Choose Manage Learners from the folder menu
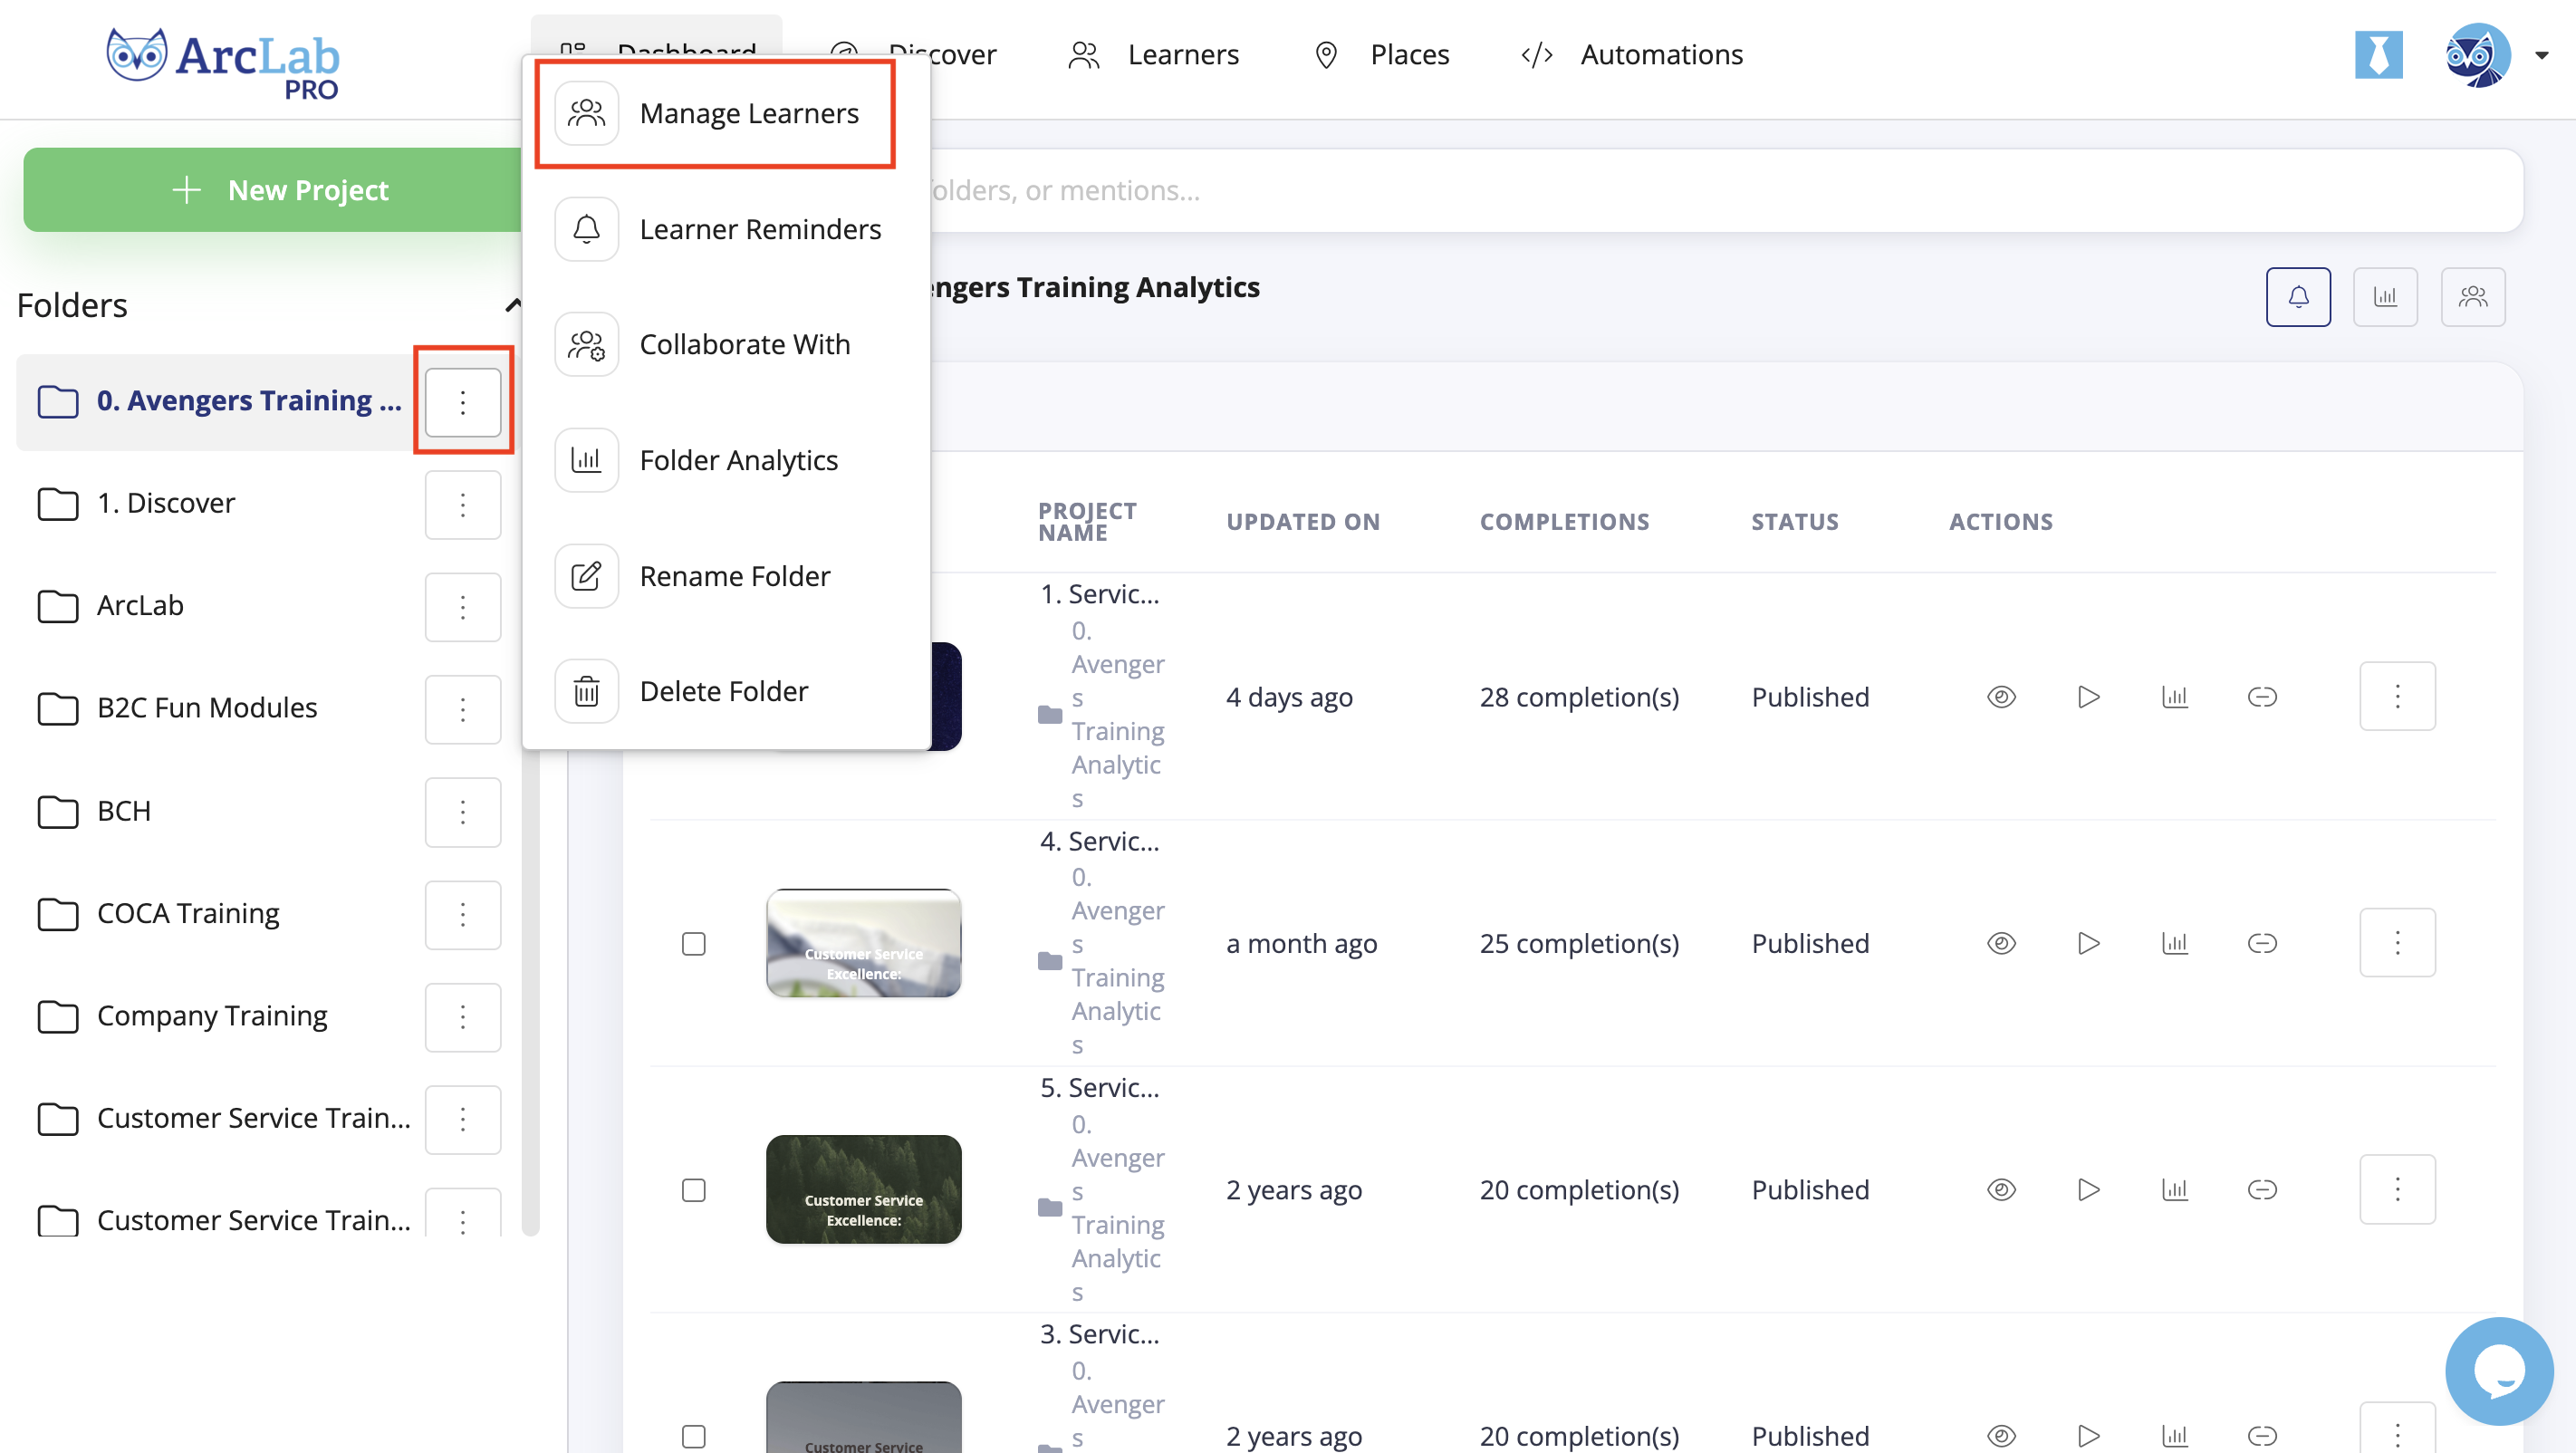This screenshot has width=2576, height=1453. 715,114
